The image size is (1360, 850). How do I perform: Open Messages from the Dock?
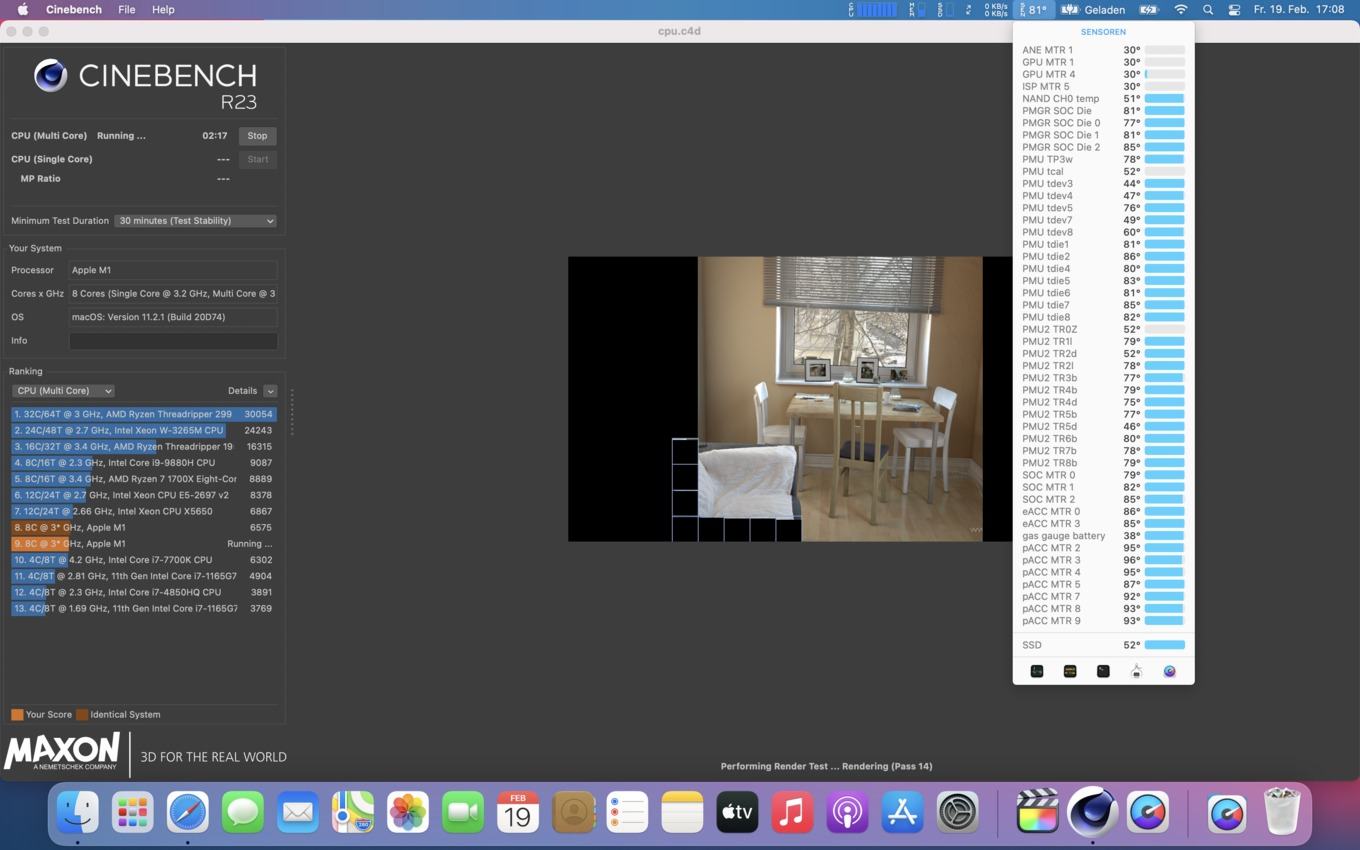pos(243,812)
